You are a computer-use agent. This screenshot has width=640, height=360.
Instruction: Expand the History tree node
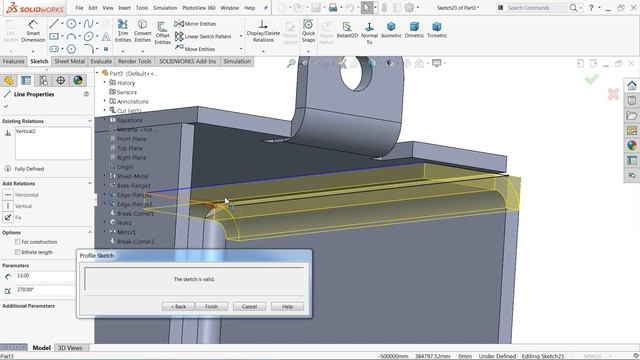coord(104,82)
